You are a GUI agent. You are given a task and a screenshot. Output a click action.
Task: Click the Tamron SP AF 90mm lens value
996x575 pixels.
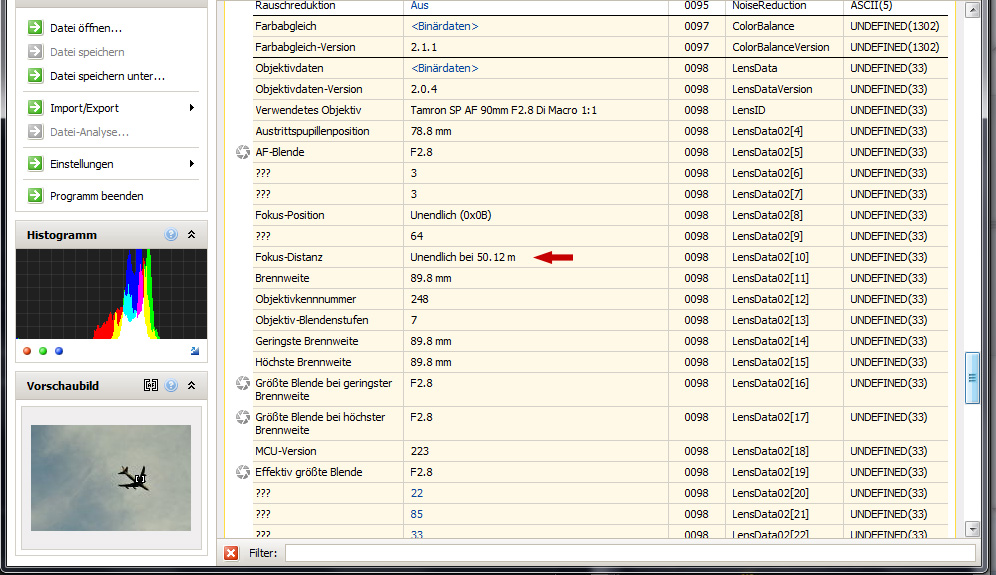(504, 110)
